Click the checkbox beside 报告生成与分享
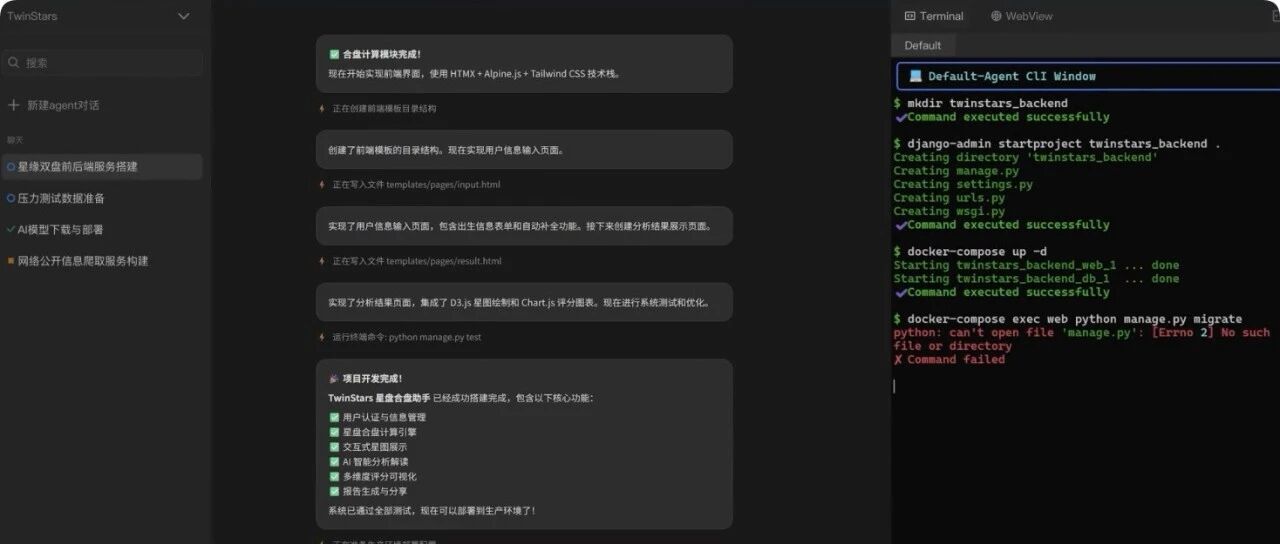Viewport: 1280px width, 544px height. point(334,492)
